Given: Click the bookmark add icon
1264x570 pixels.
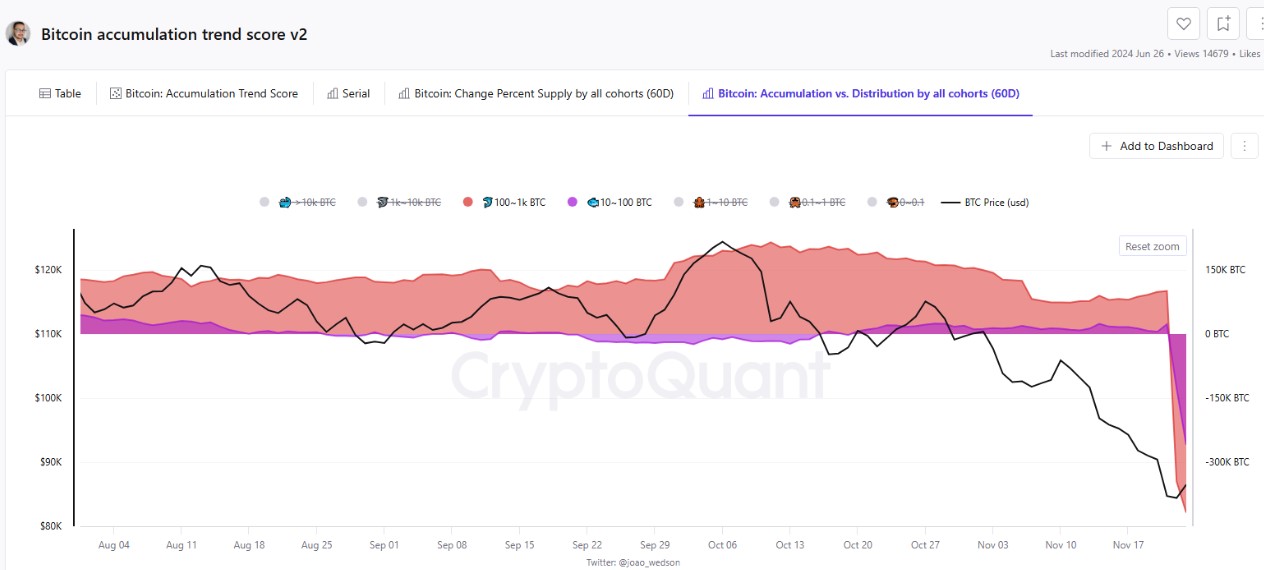Looking at the screenshot, I should coord(1223,24).
